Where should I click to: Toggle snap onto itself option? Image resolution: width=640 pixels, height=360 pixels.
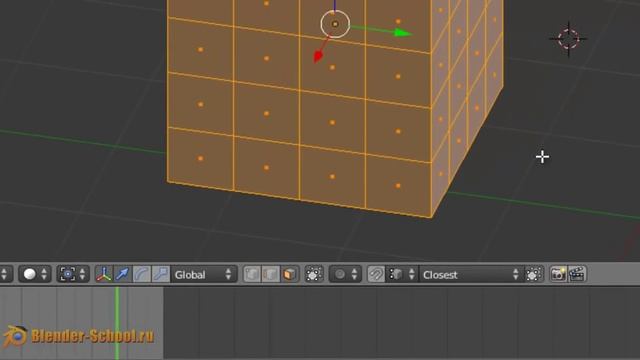(533, 274)
